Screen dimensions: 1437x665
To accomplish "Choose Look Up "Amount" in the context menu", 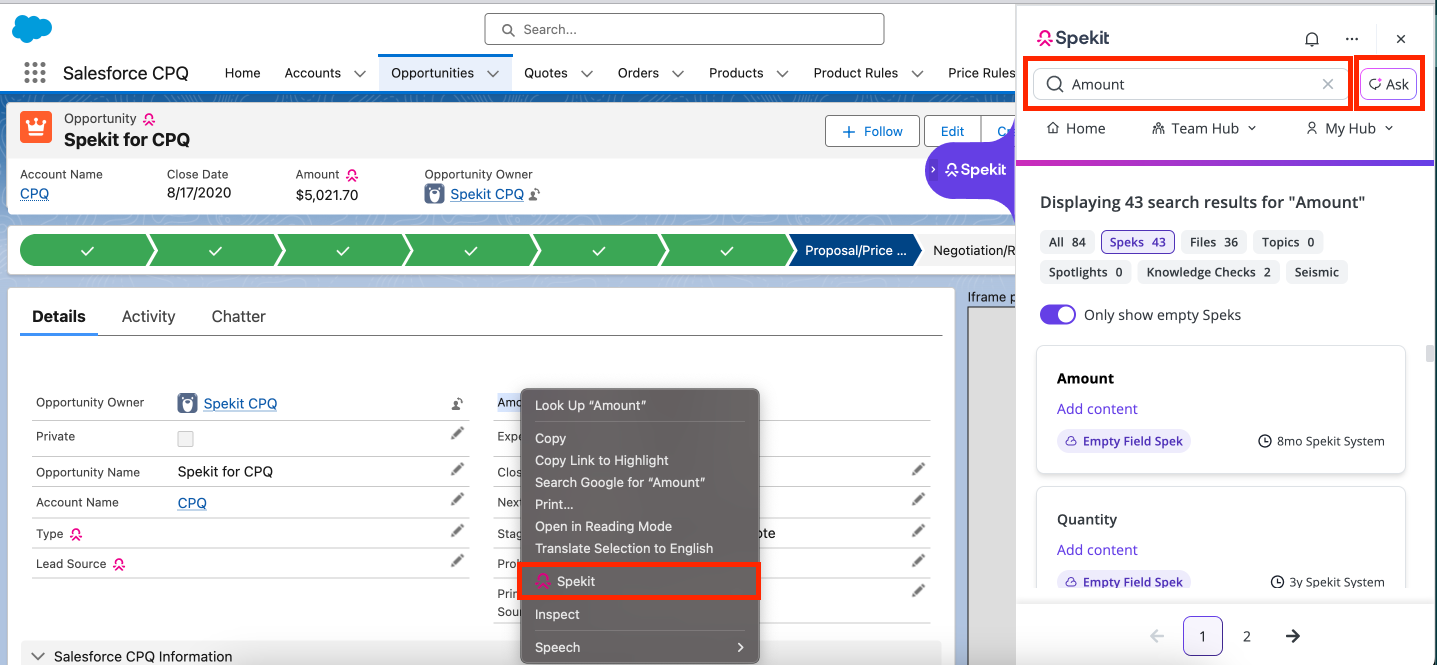I will pos(639,405).
